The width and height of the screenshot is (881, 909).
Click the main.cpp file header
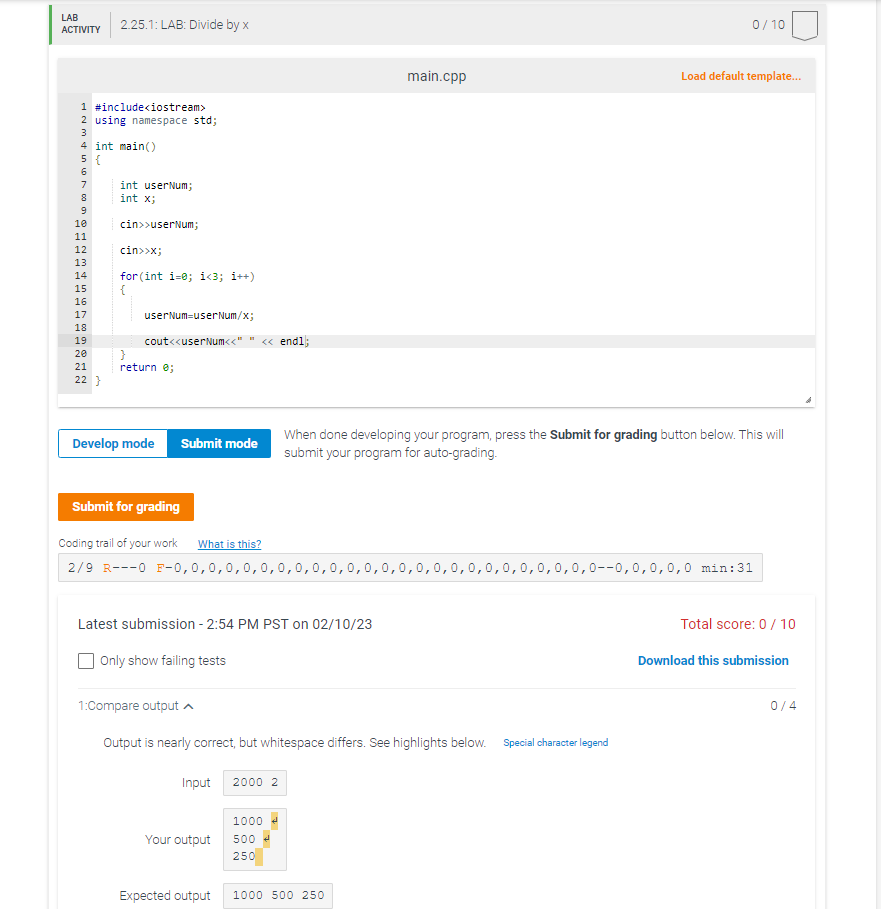pos(437,75)
